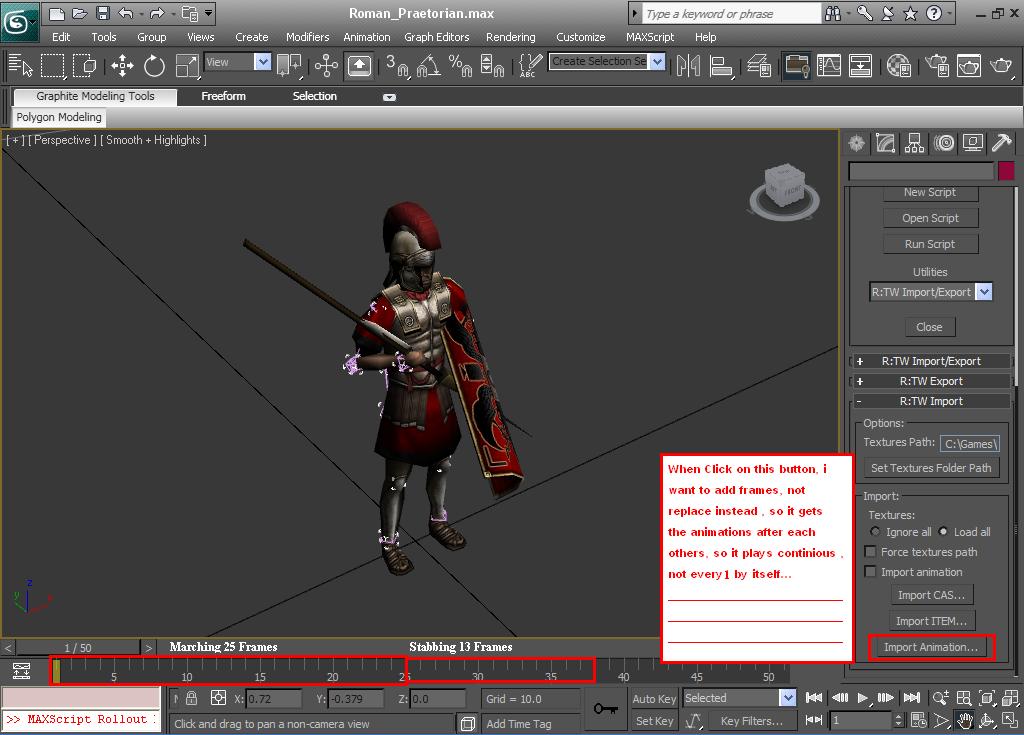The width and height of the screenshot is (1024, 735).
Task: Toggle Auto Key mode
Action: tap(654, 698)
